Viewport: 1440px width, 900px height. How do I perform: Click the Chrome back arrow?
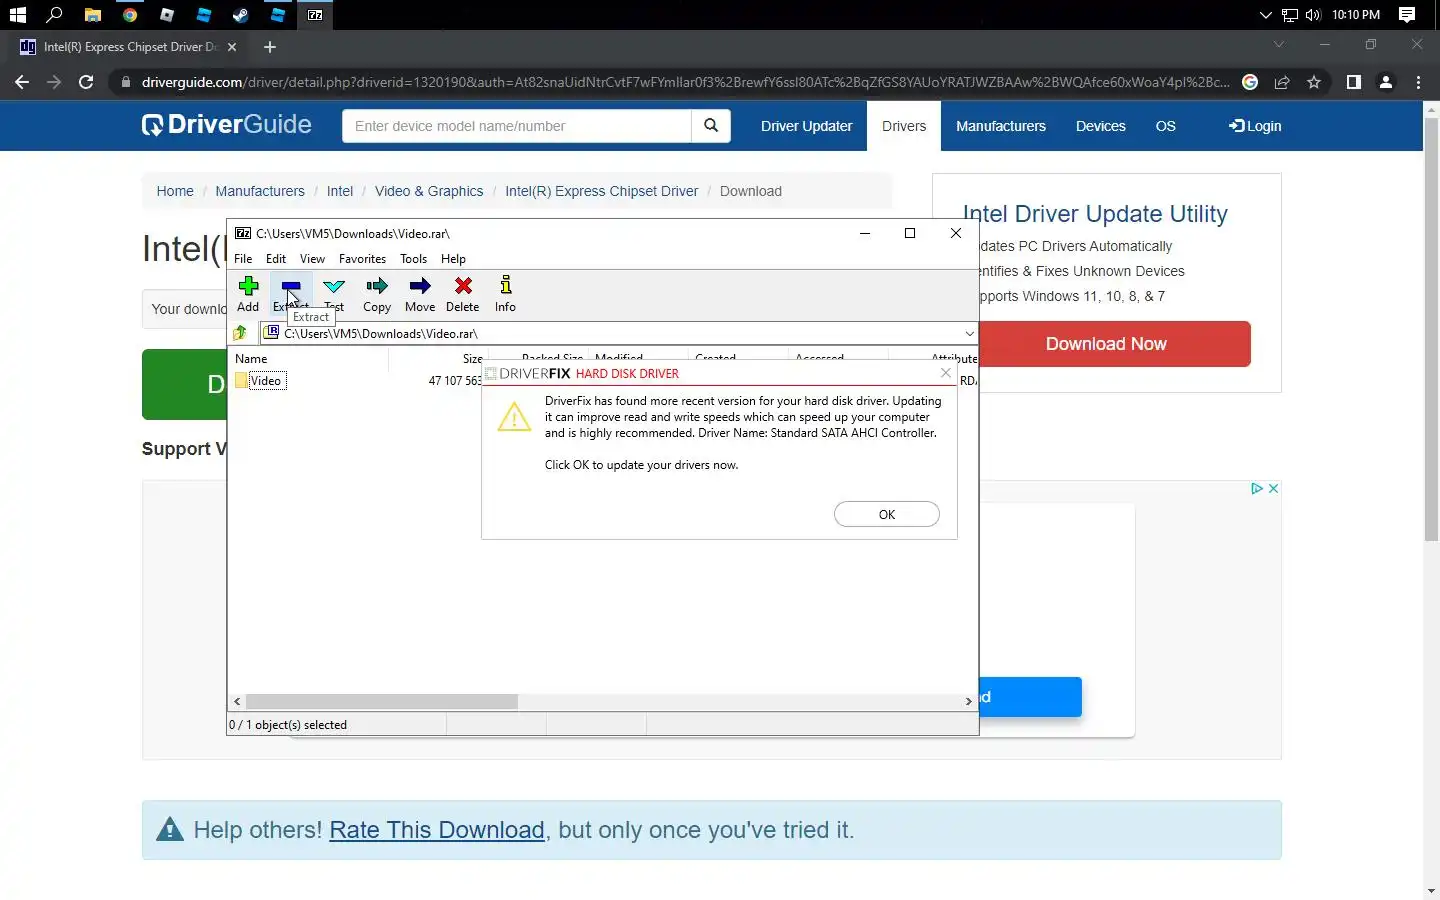tap(22, 82)
